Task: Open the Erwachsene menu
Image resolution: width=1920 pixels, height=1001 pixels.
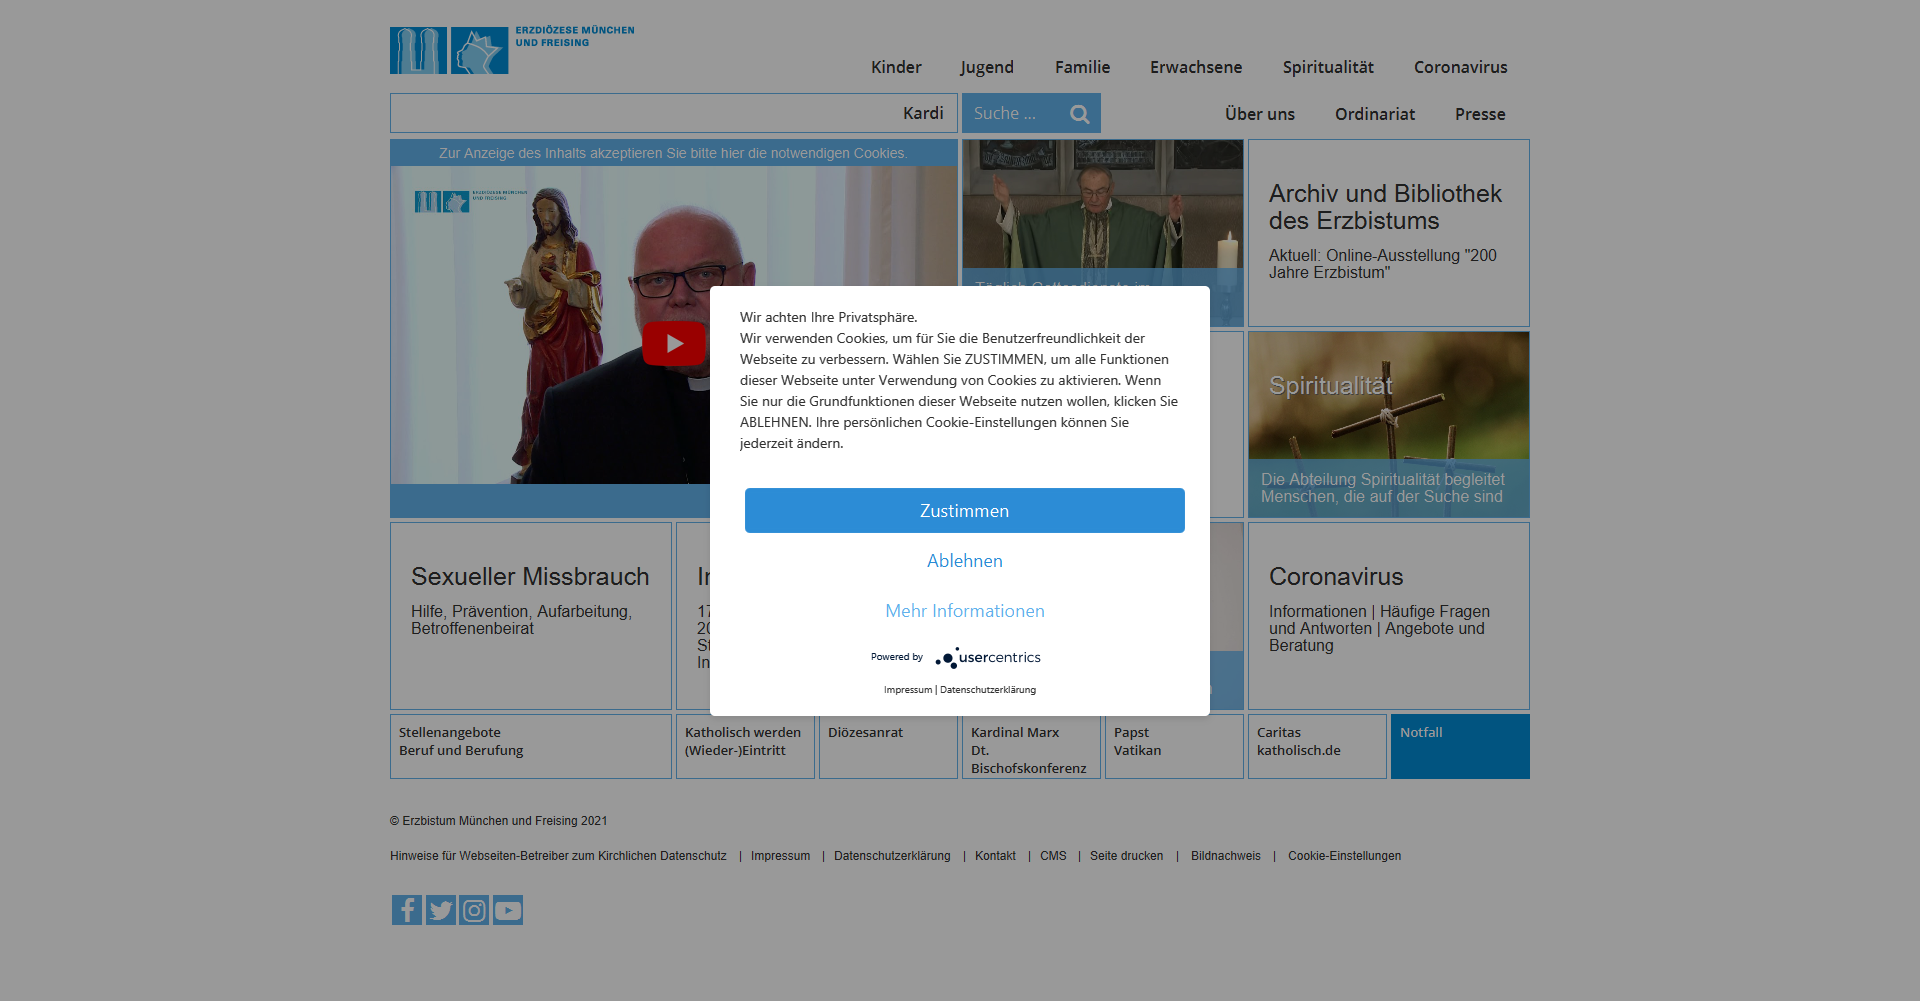Action: click(1196, 67)
